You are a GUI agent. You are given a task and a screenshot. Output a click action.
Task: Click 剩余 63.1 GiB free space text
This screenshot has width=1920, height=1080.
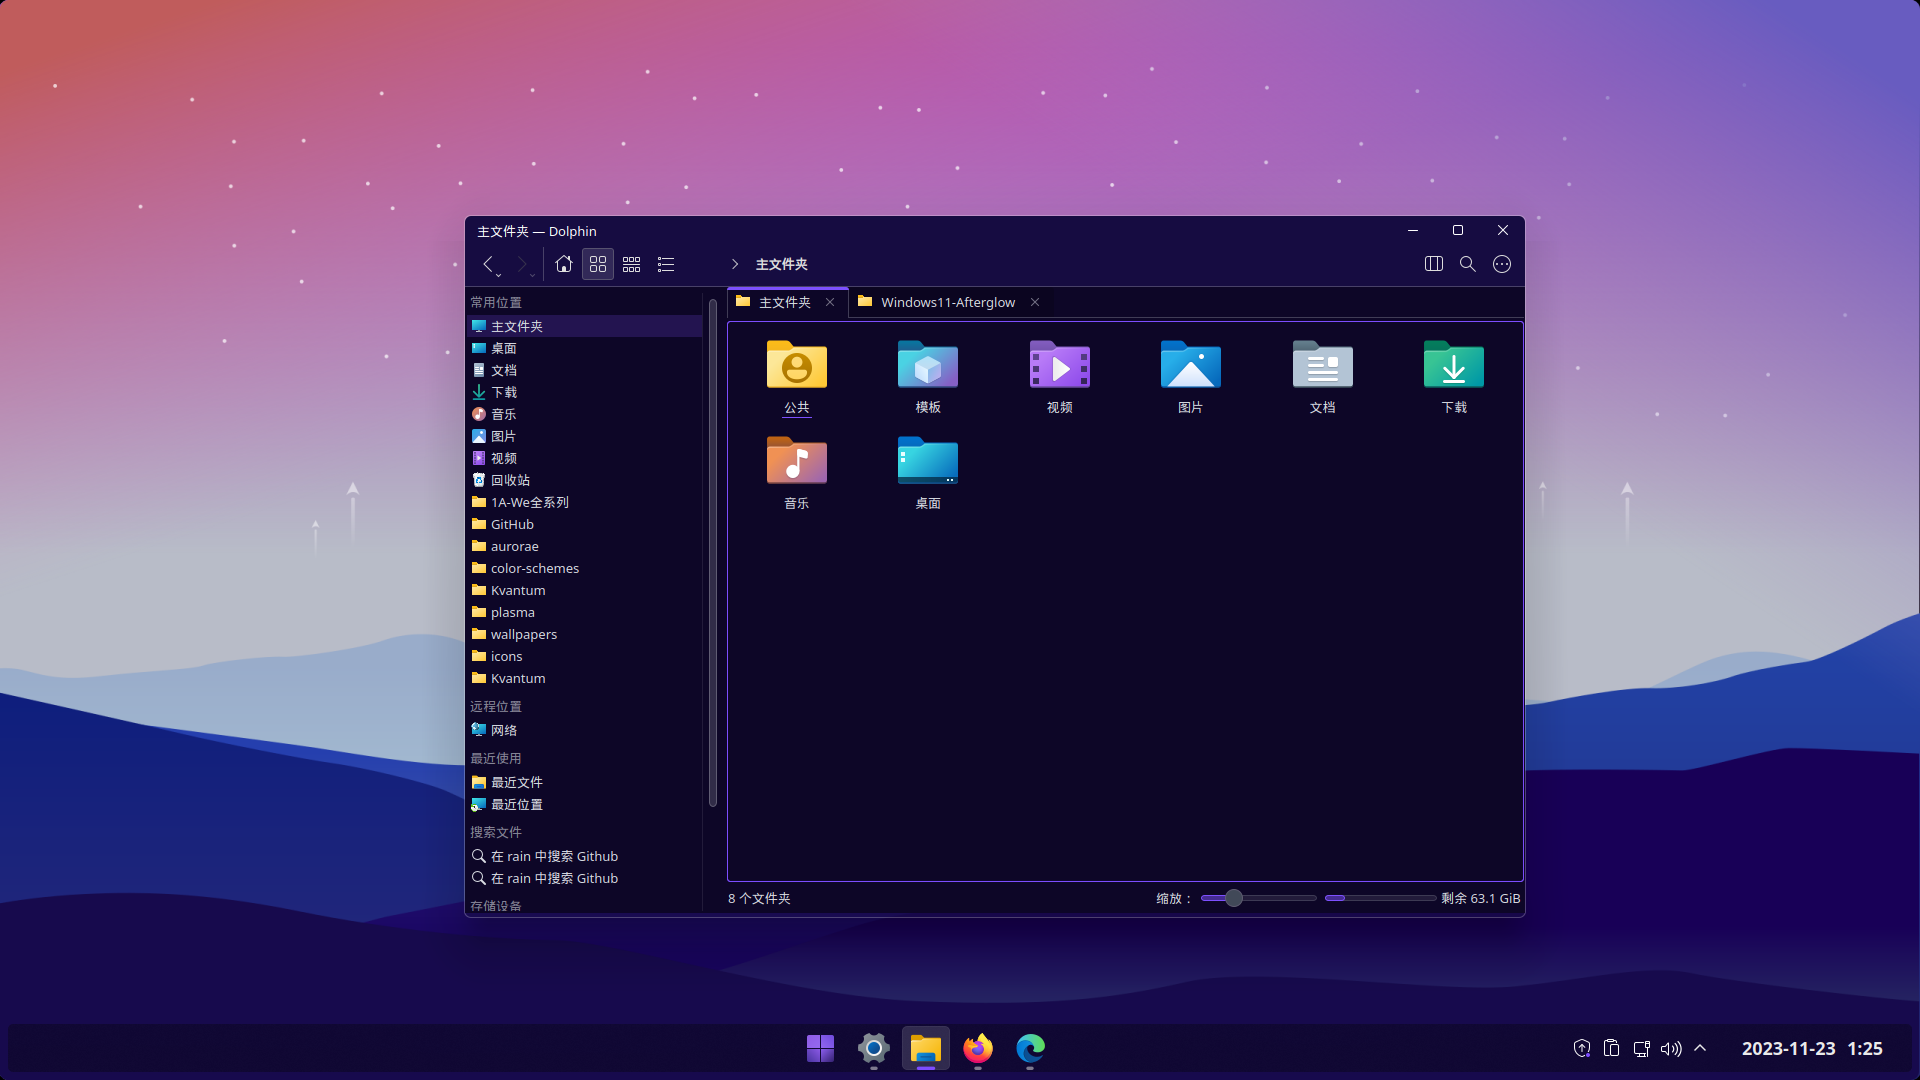[x=1481, y=898]
